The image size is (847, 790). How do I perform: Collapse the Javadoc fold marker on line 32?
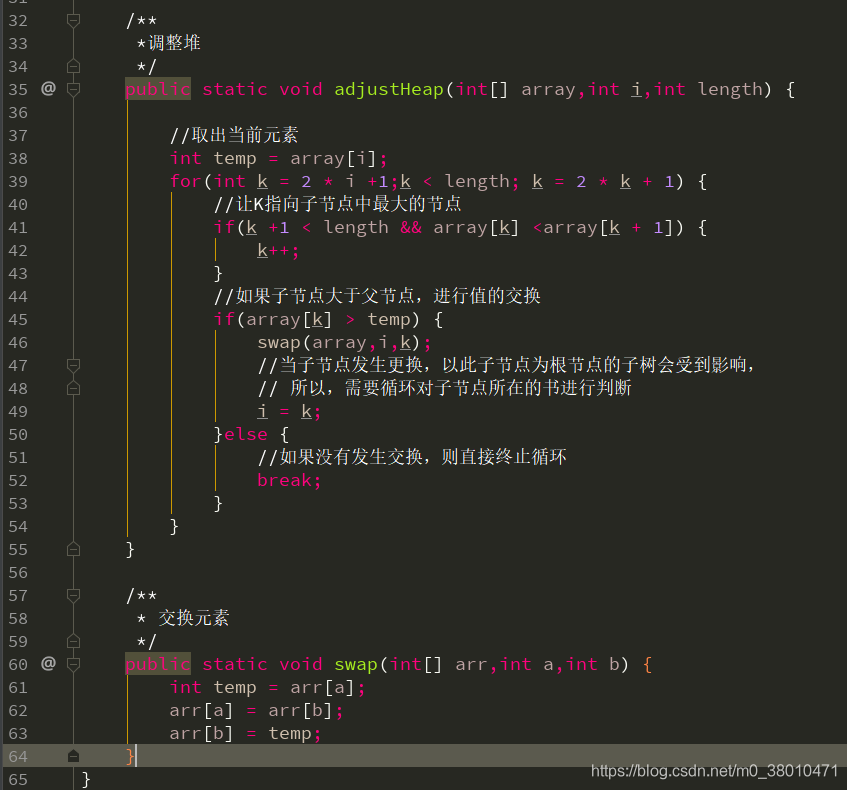(73, 21)
